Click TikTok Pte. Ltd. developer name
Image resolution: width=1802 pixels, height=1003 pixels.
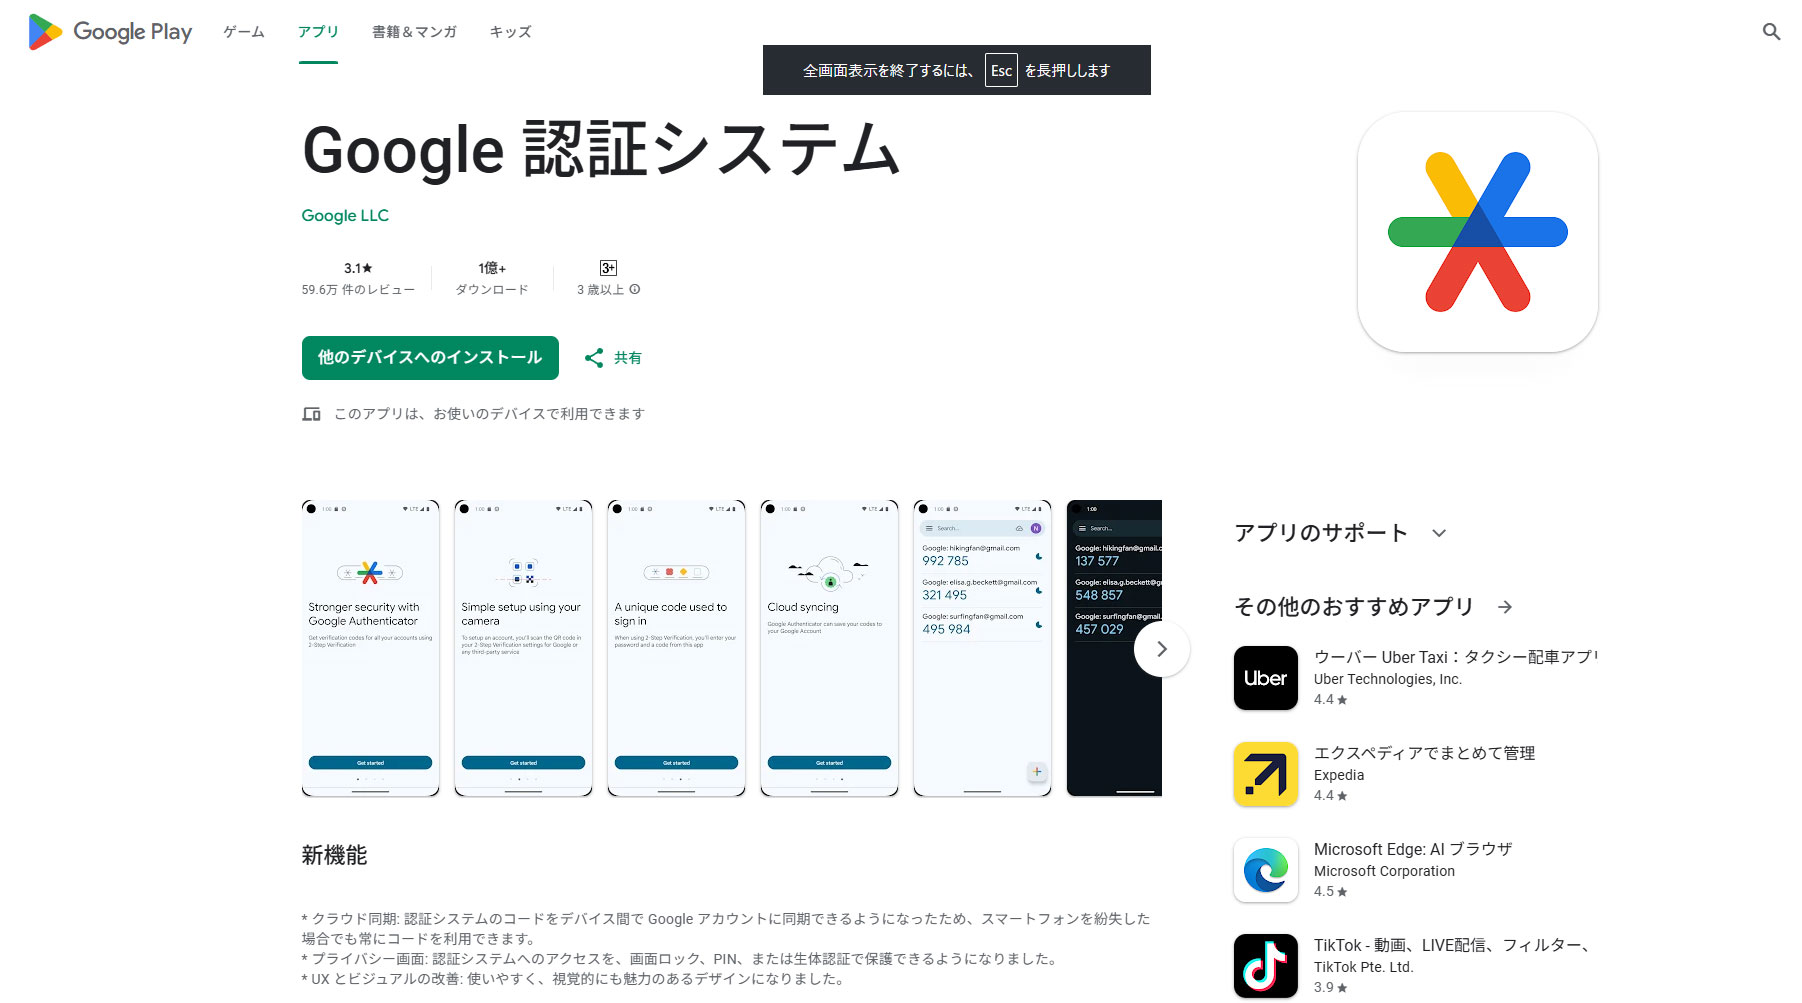pyautogui.click(x=1363, y=967)
